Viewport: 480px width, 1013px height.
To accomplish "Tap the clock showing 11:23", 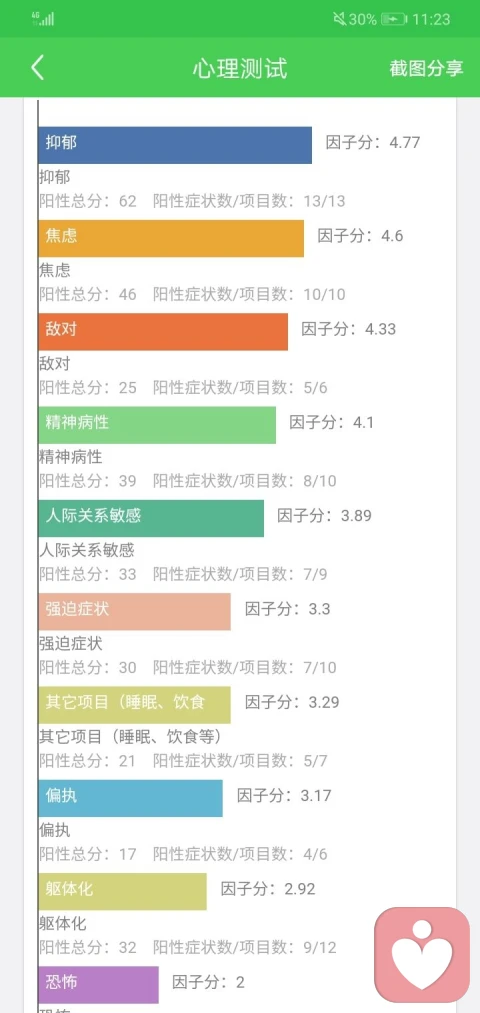I will pyautogui.click(x=431, y=19).
